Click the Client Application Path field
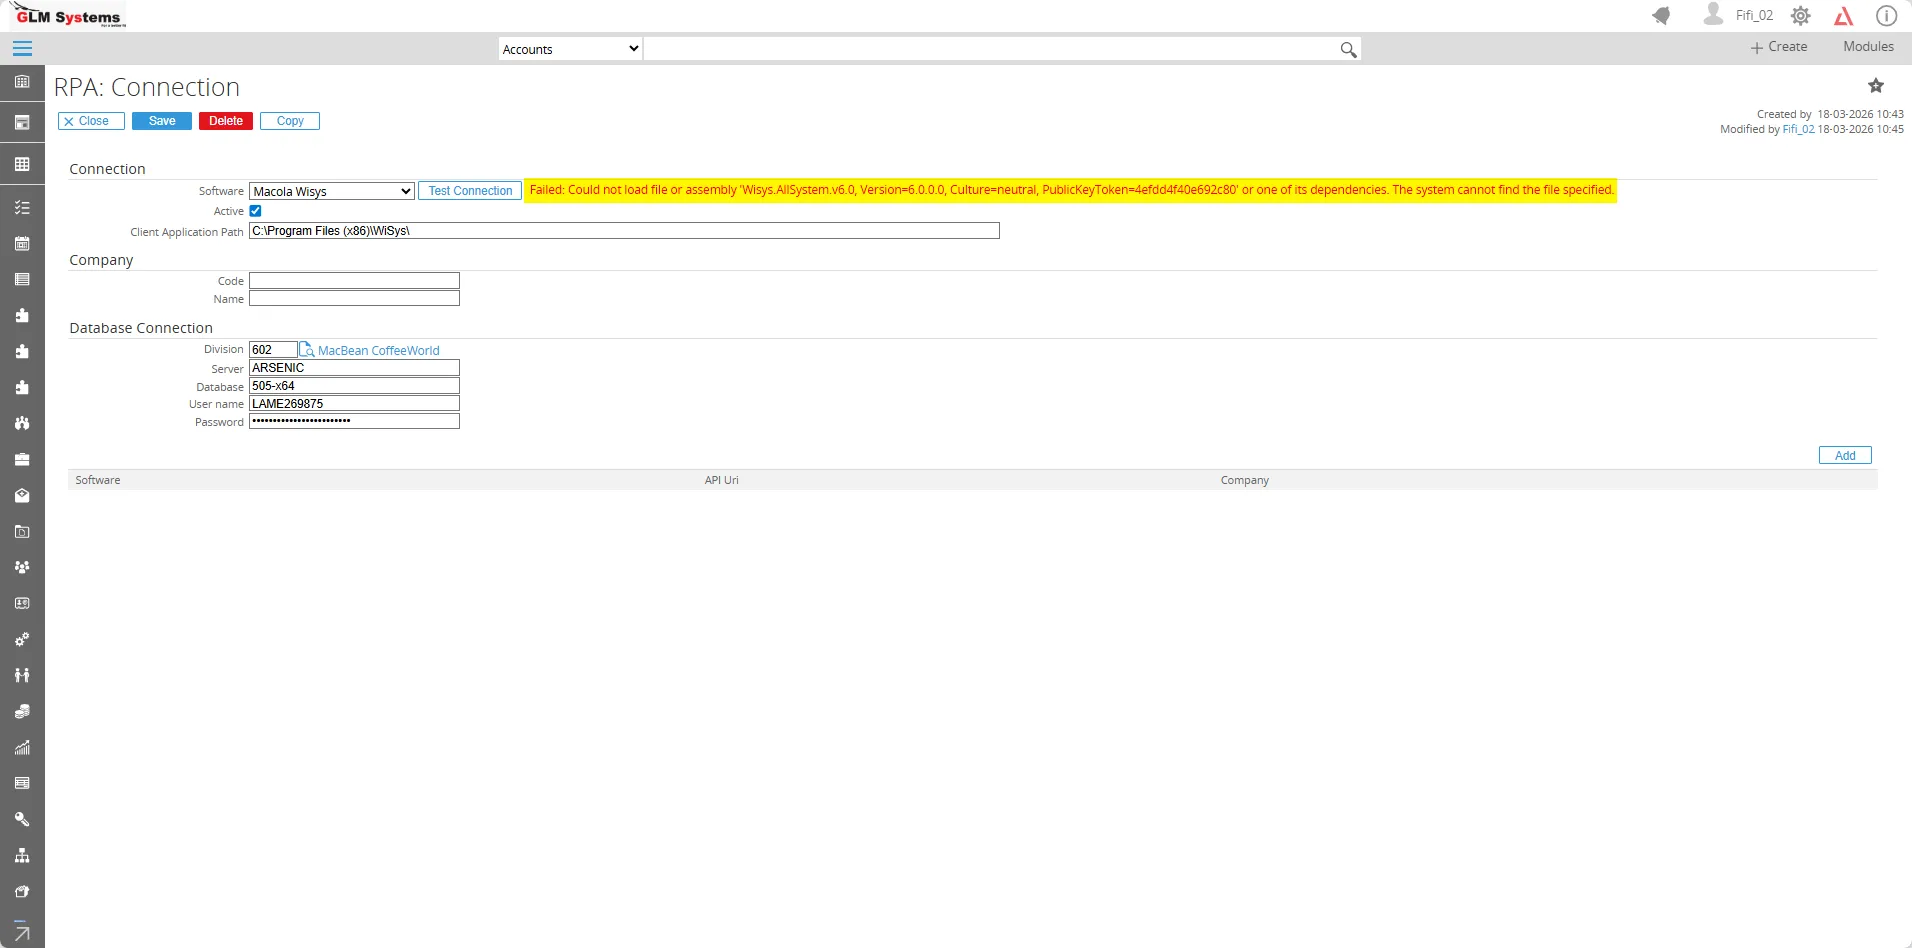 coord(624,231)
